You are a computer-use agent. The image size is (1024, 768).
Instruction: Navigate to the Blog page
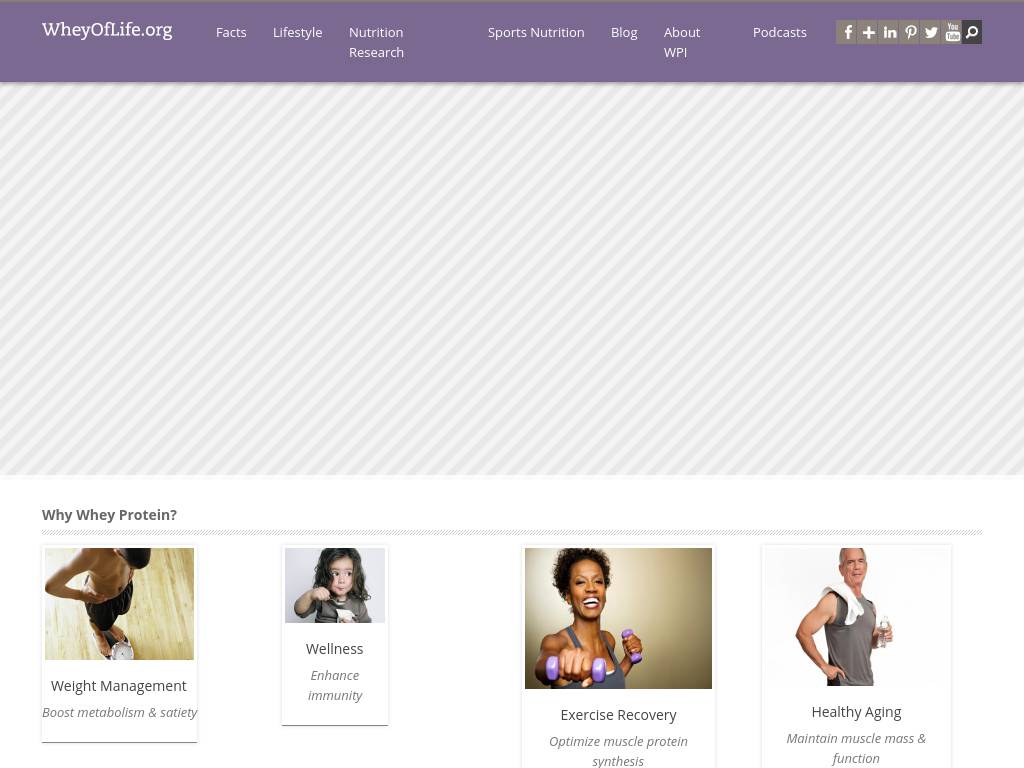[624, 33]
